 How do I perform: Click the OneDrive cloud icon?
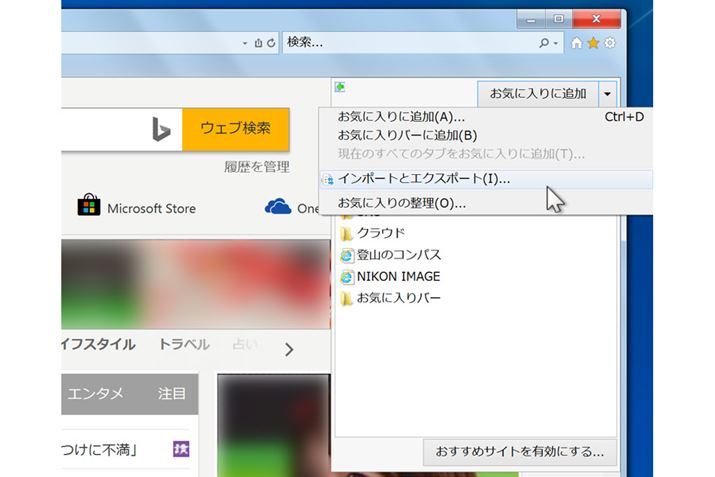(278, 207)
